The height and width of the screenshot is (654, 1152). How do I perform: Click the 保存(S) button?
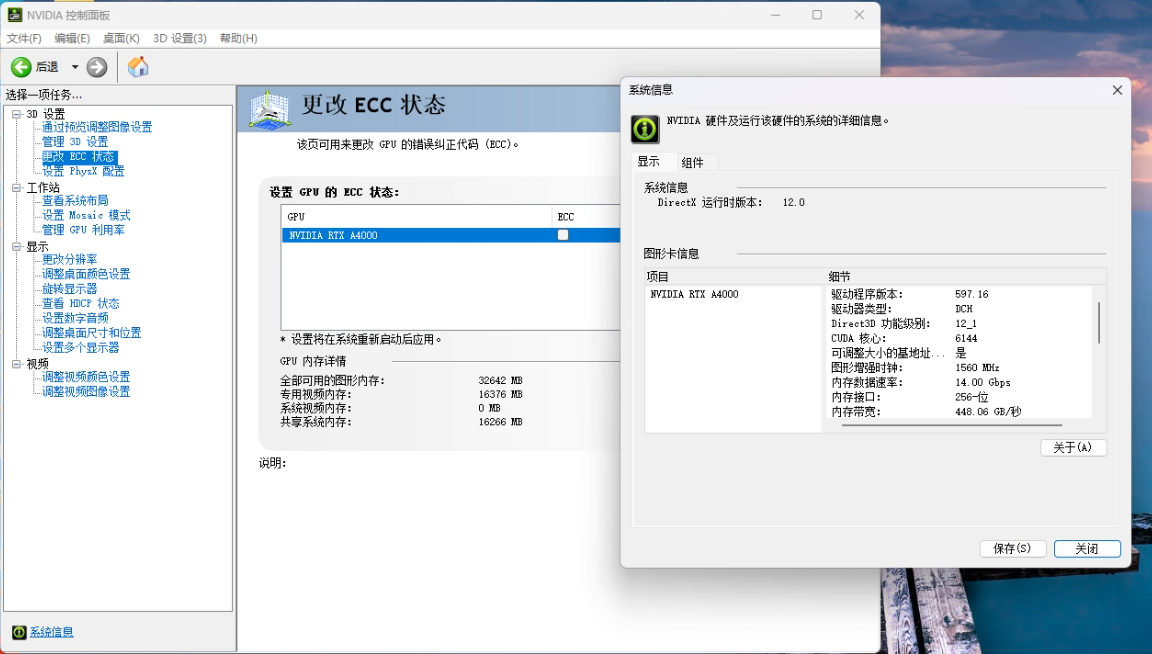1012,549
